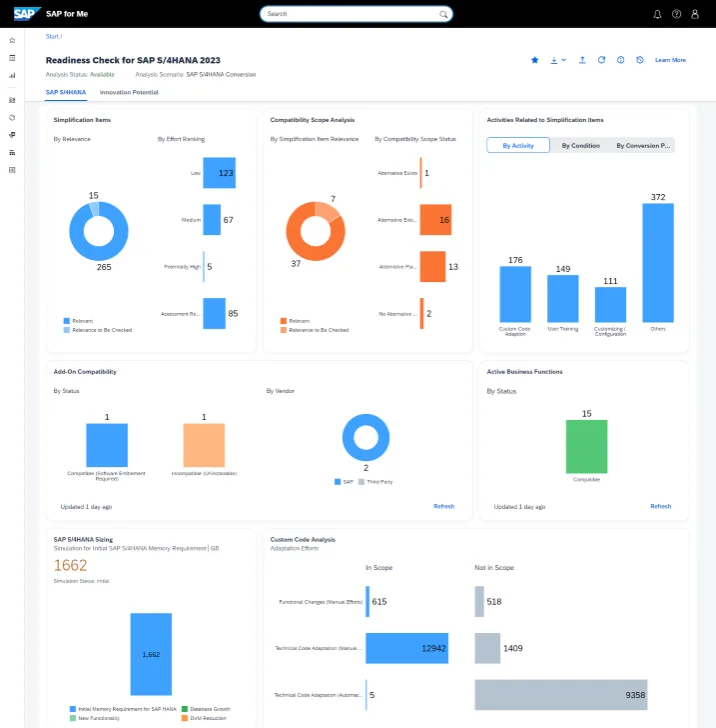Open the user profile icon
Viewport: 716px width, 728px height.
(695, 14)
